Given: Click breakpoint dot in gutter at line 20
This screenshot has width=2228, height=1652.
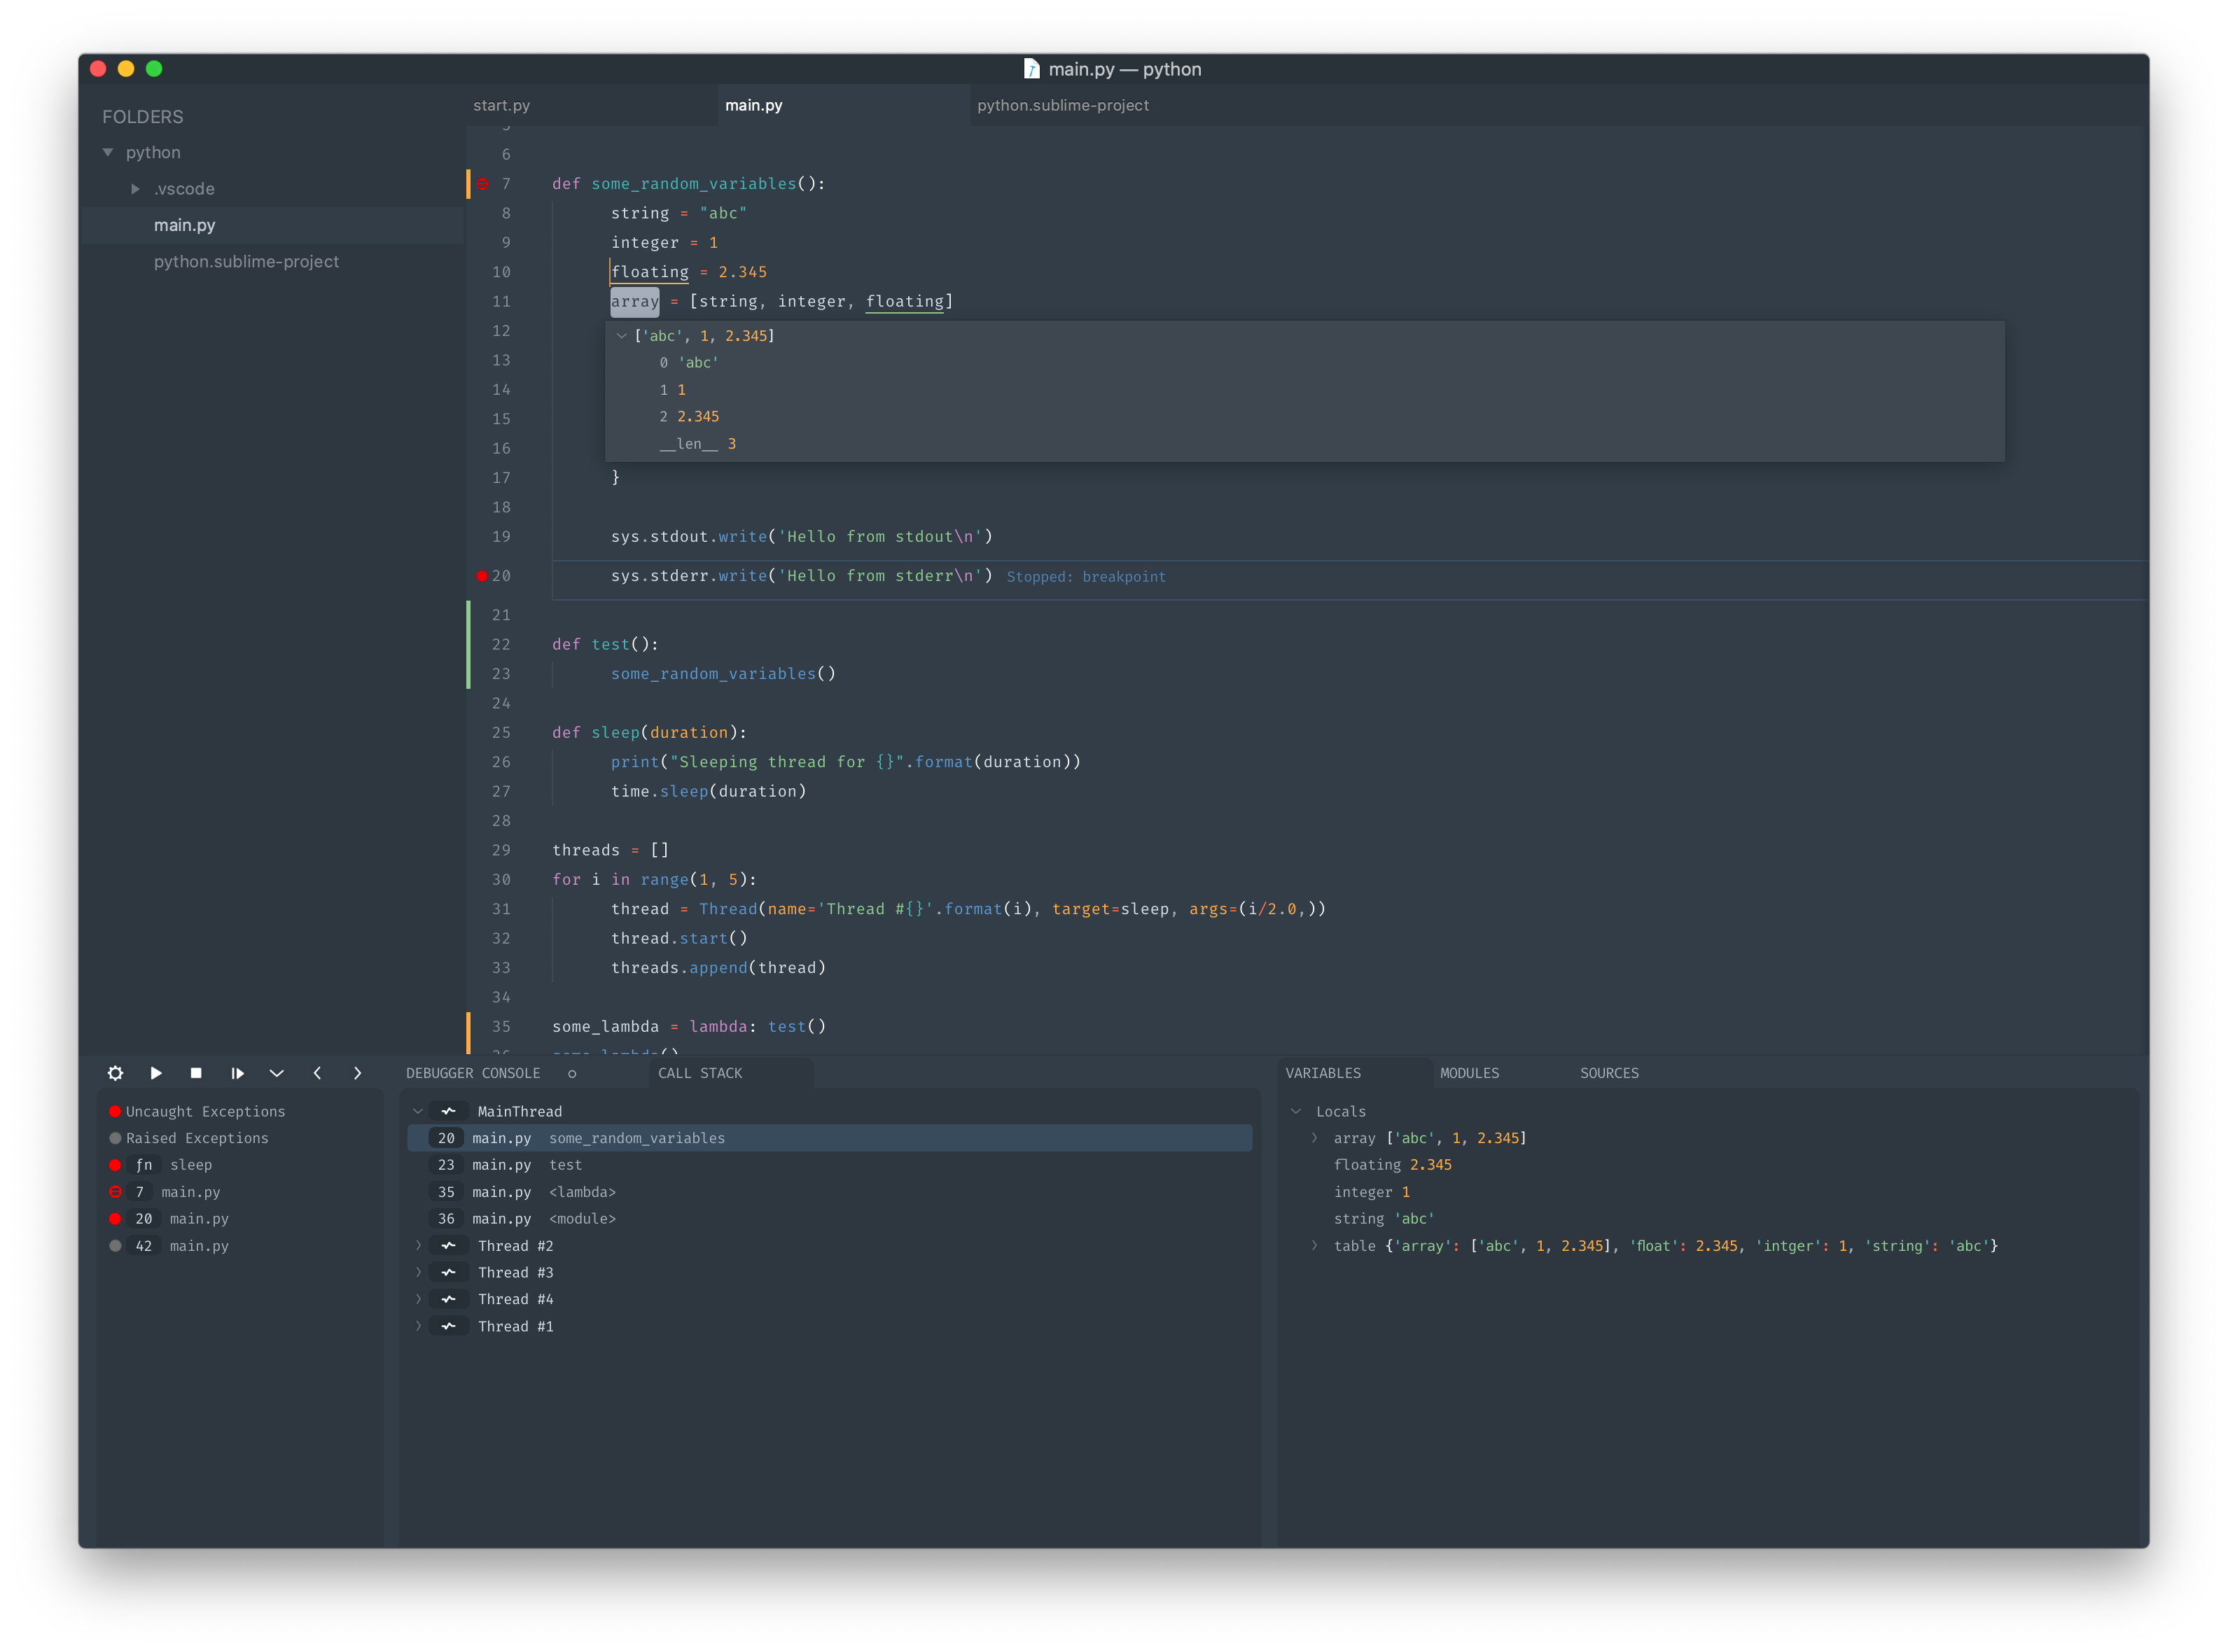Looking at the screenshot, I should pyautogui.click(x=482, y=576).
